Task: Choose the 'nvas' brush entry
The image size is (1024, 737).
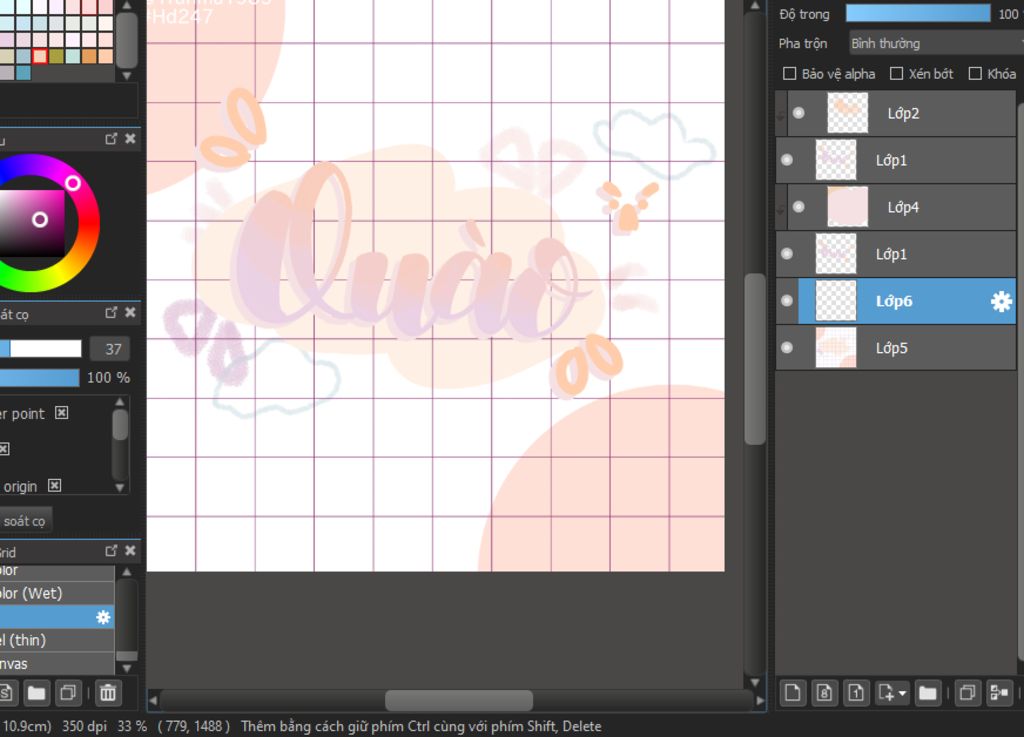Action: pos(57,664)
